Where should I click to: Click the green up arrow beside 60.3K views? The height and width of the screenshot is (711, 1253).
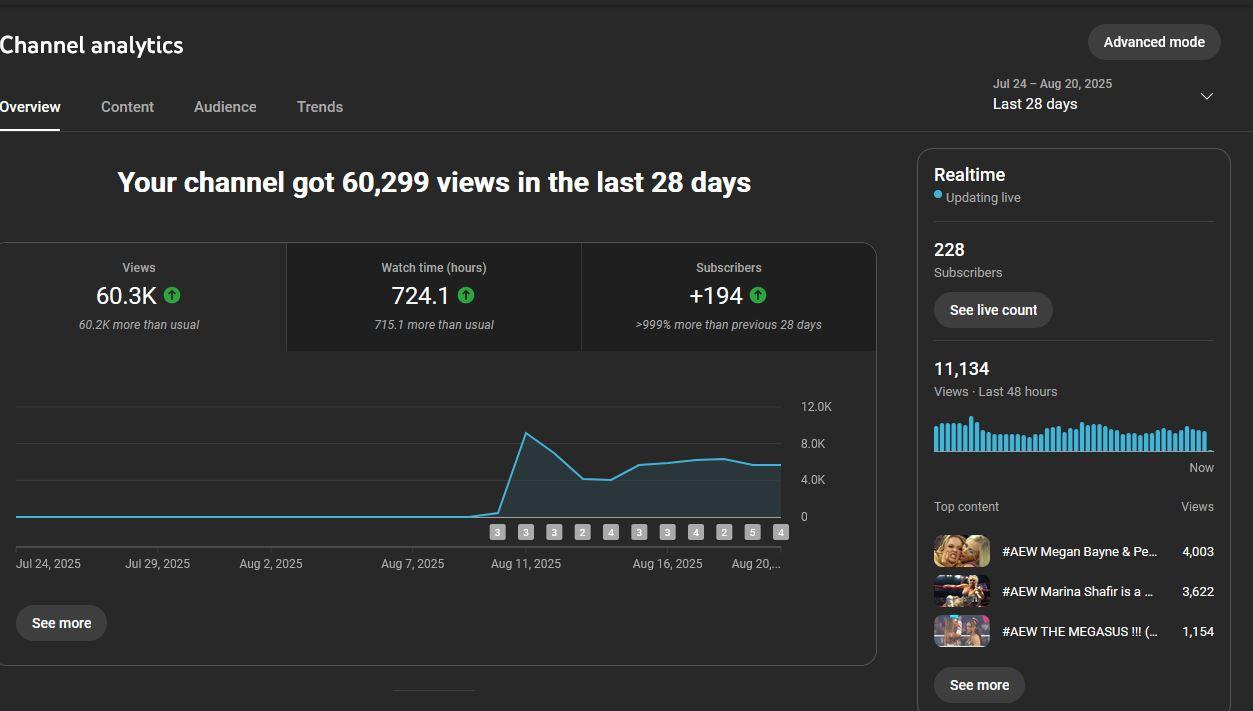click(172, 295)
